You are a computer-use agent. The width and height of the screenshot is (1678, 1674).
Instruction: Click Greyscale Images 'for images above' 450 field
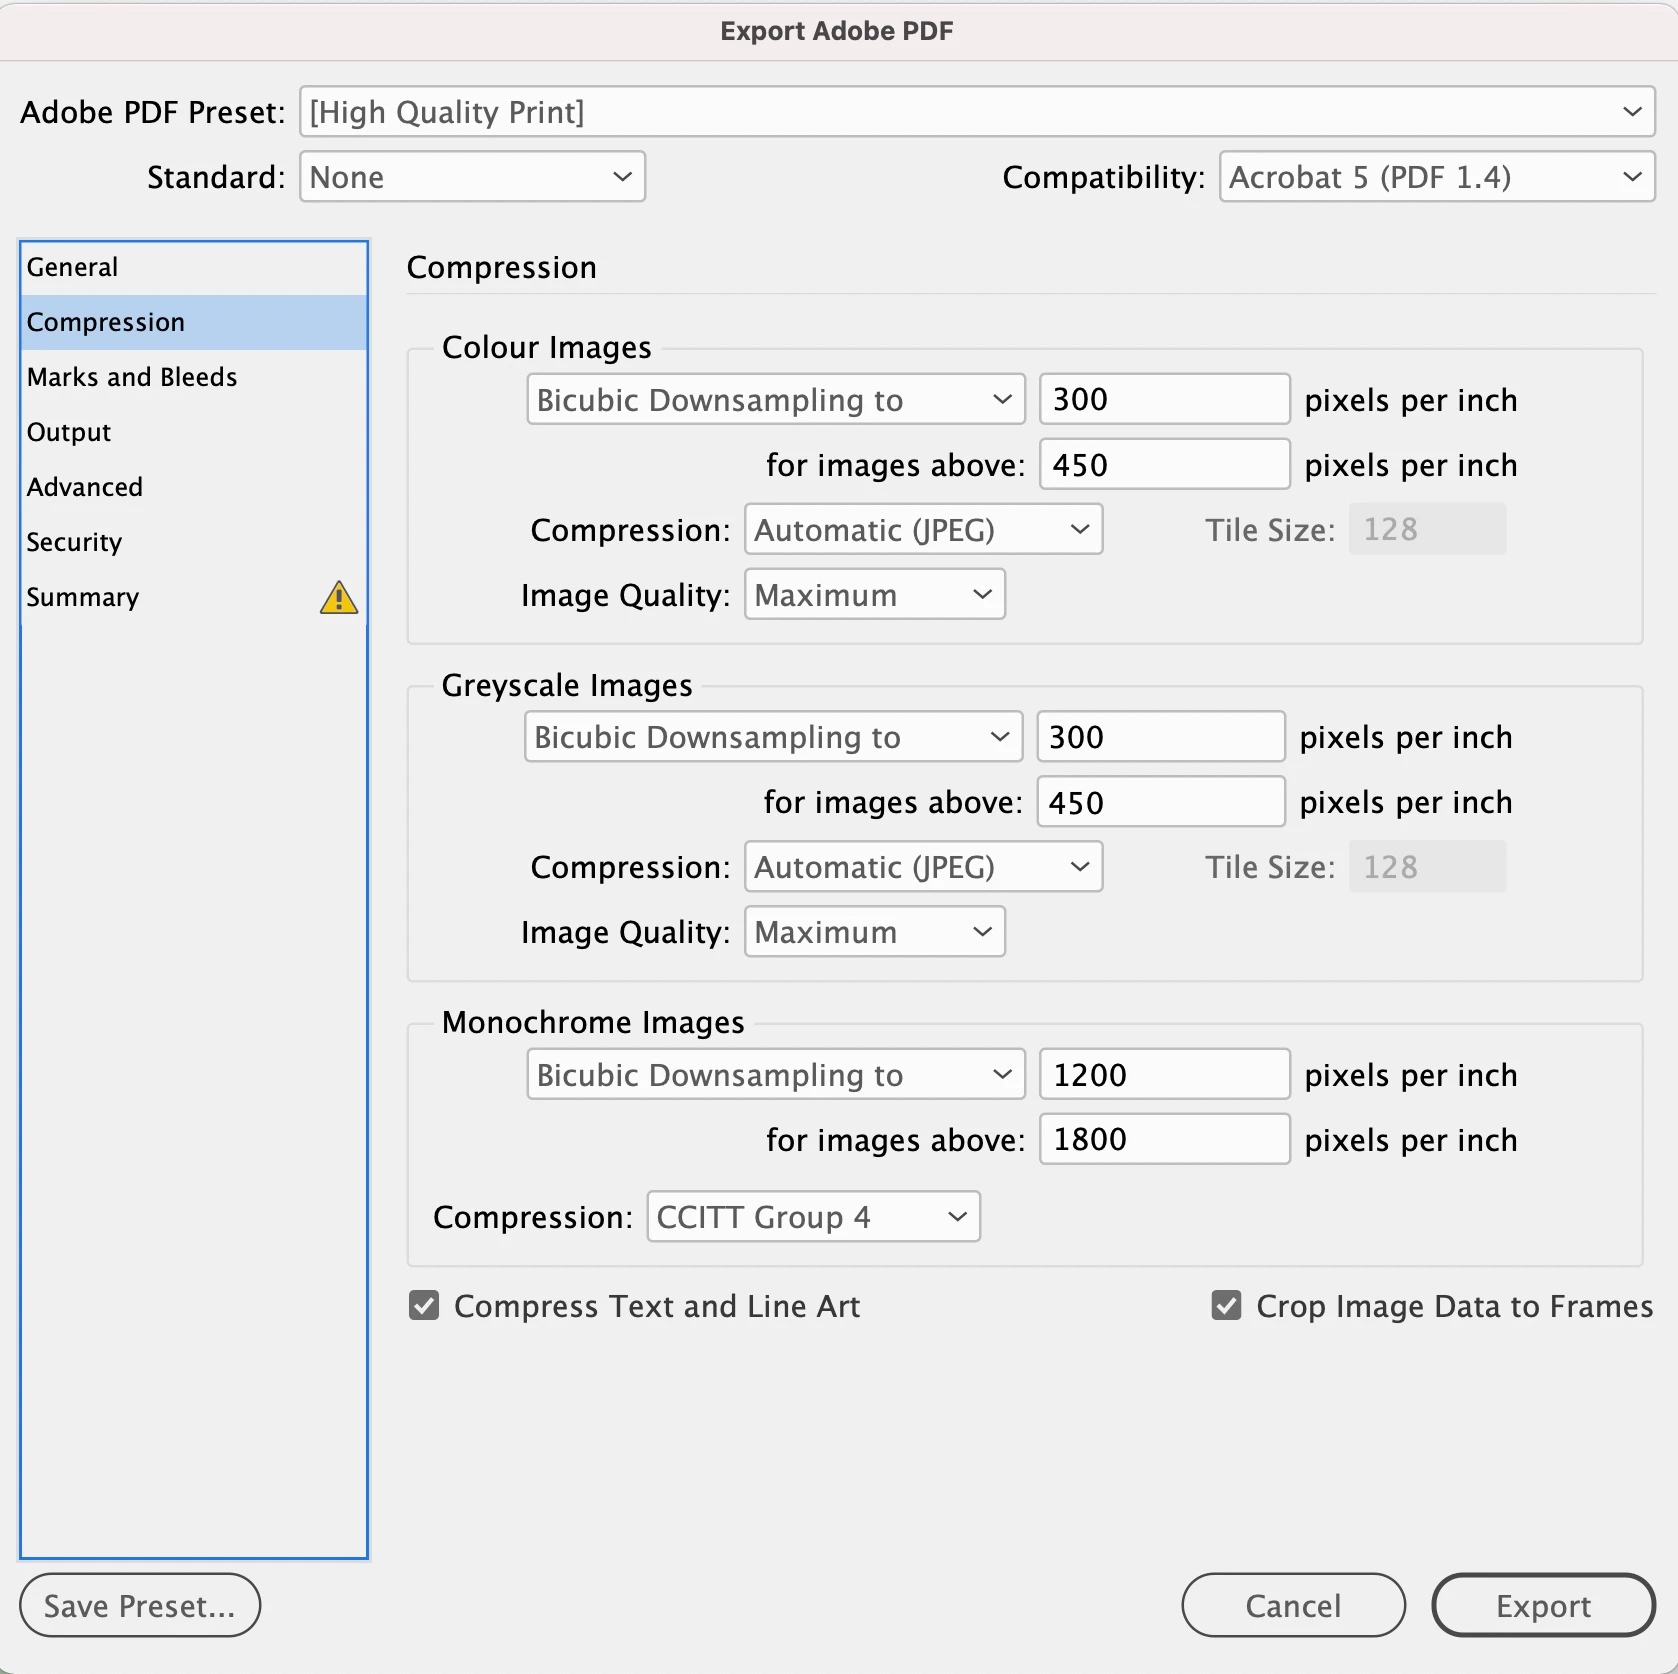click(x=1160, y=802)
